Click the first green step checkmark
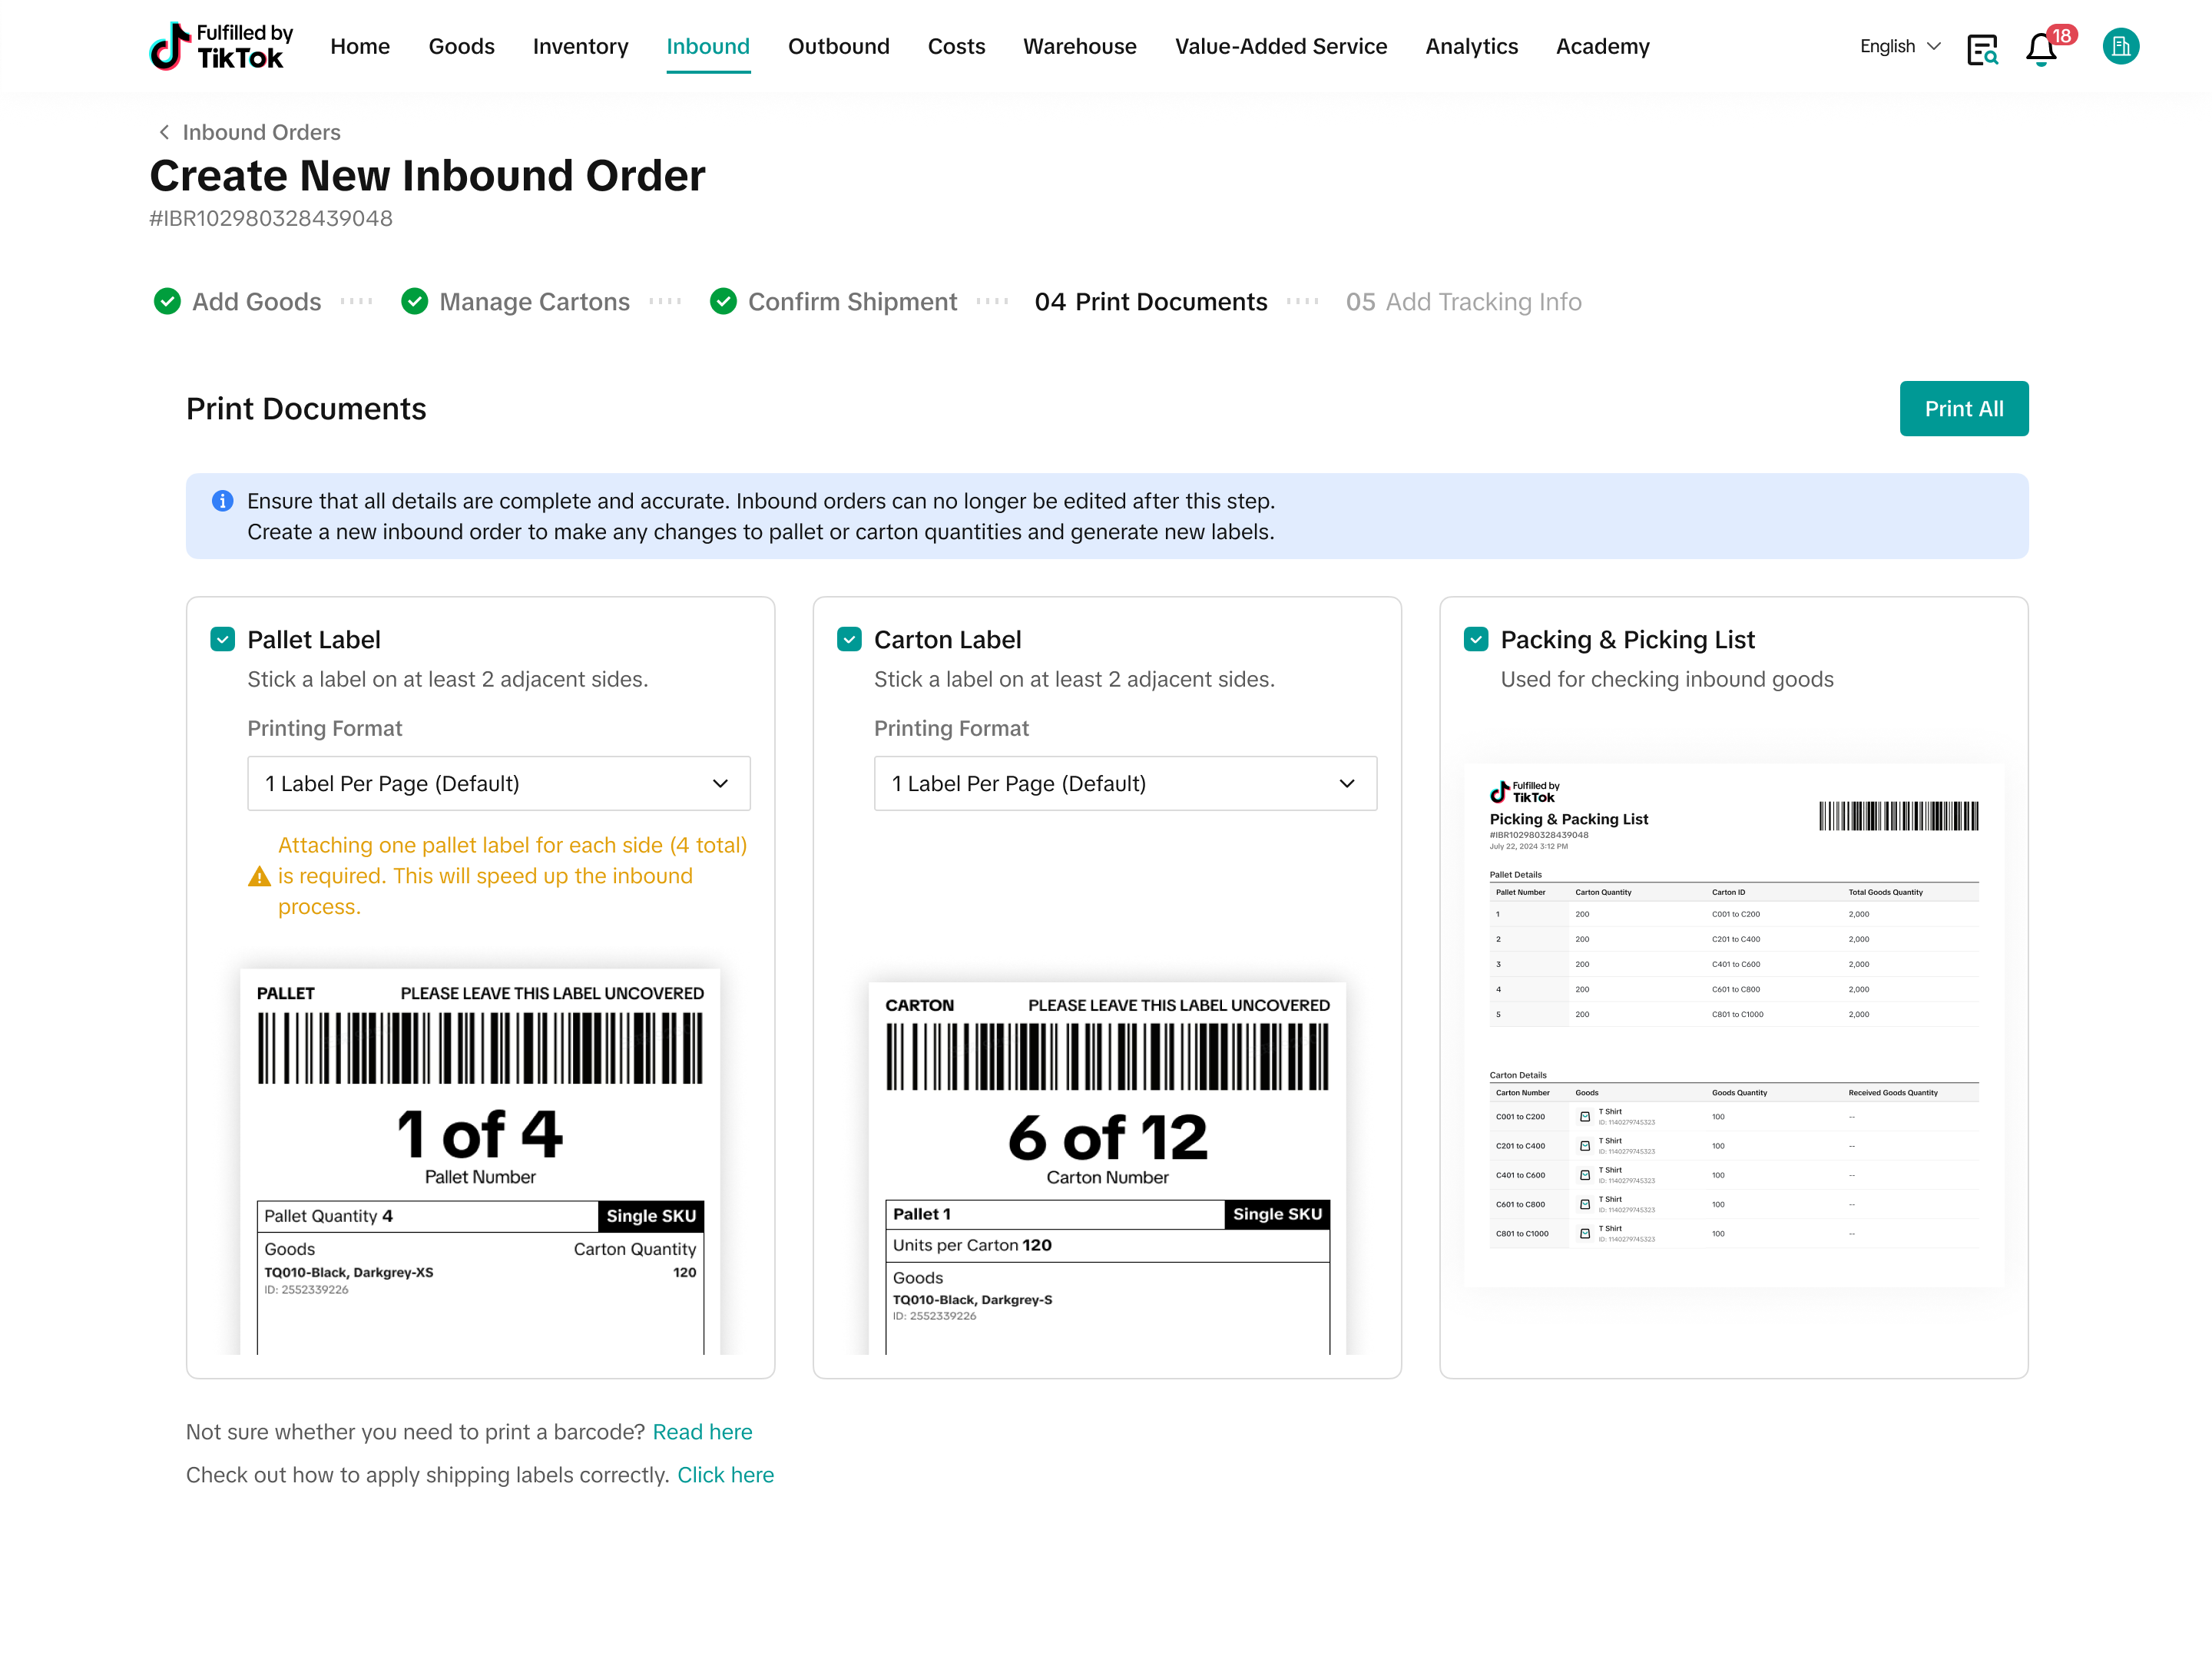This screenshot has height=1659, width=2212. pyautogui.click(x=167, y=301)
